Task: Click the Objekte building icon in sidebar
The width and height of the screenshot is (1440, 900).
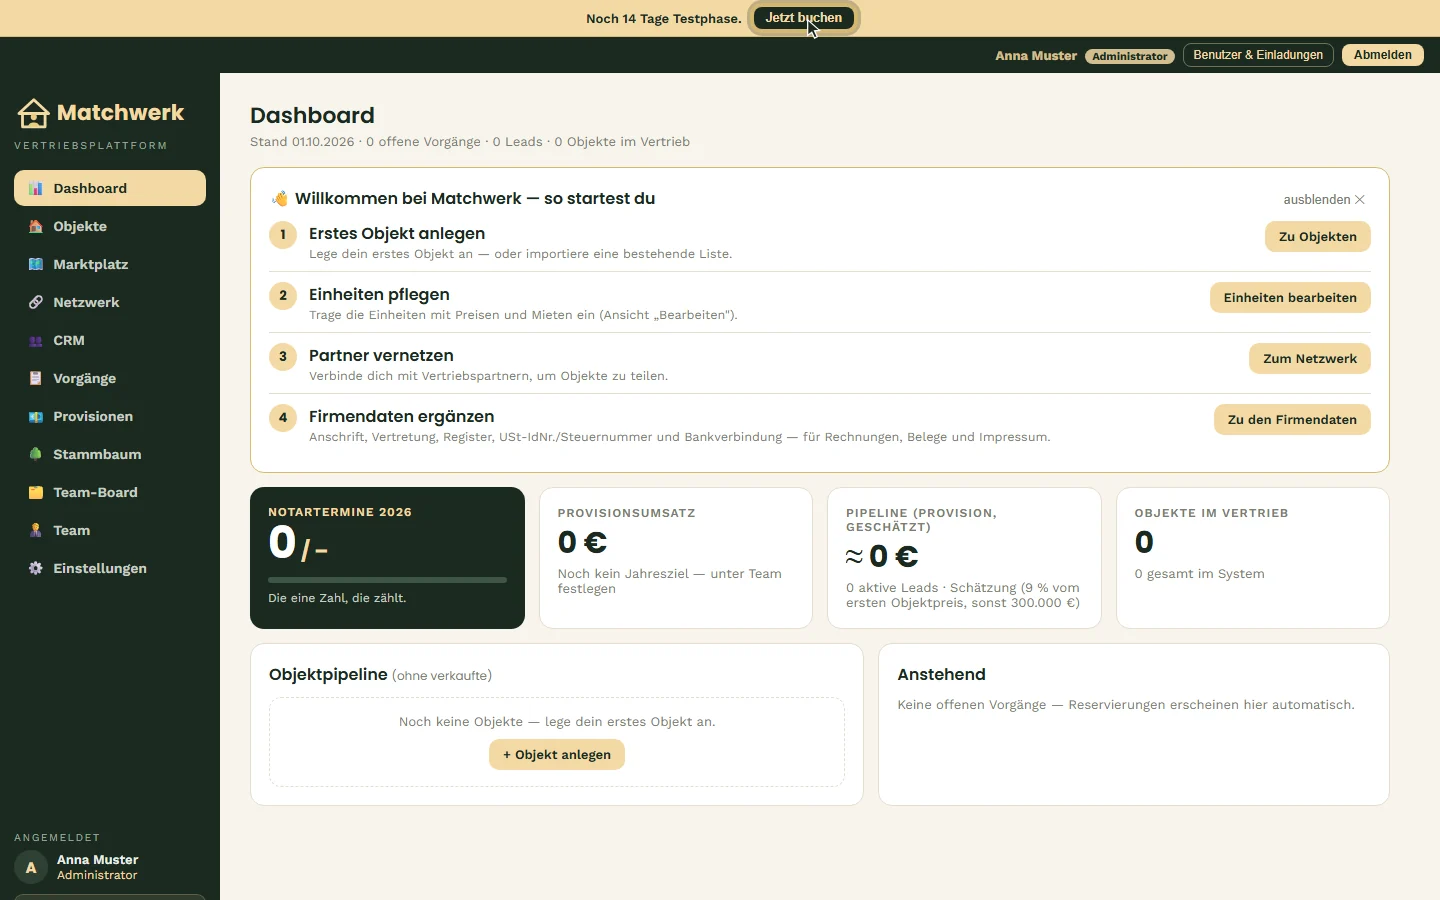Action: pyautogui.click(x=36, y=226)
